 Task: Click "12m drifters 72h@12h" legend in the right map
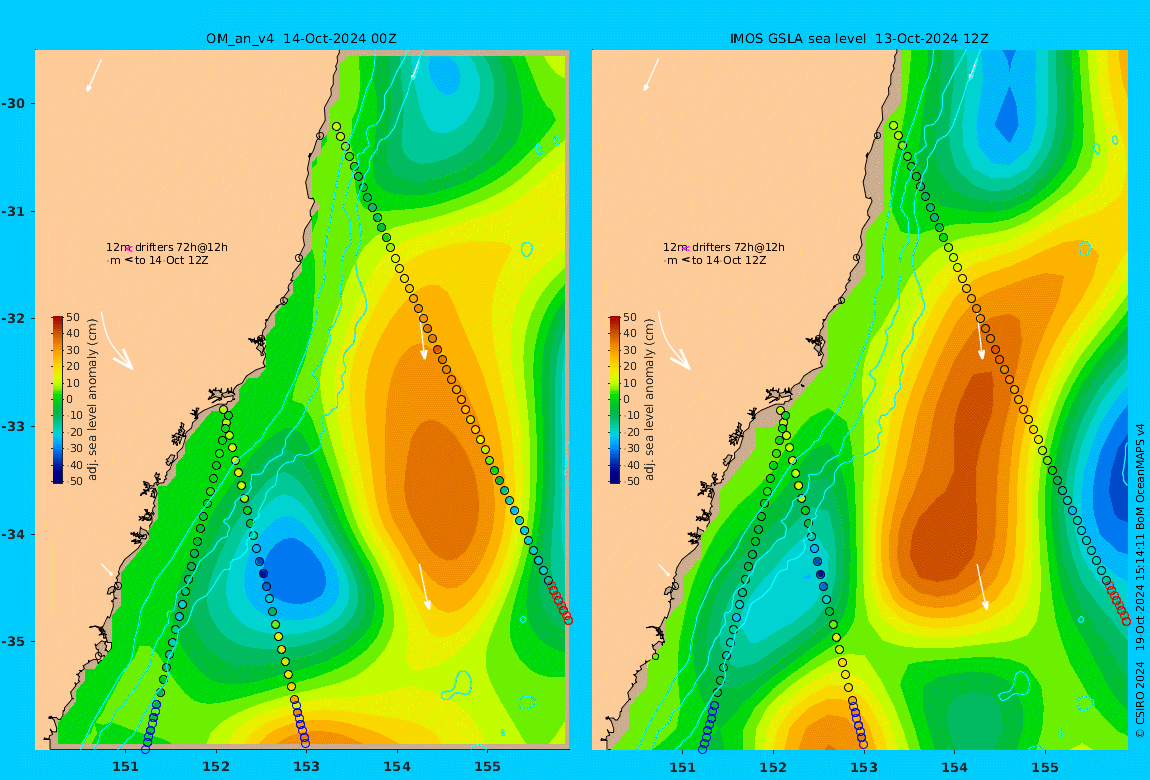tap(724, 247)
